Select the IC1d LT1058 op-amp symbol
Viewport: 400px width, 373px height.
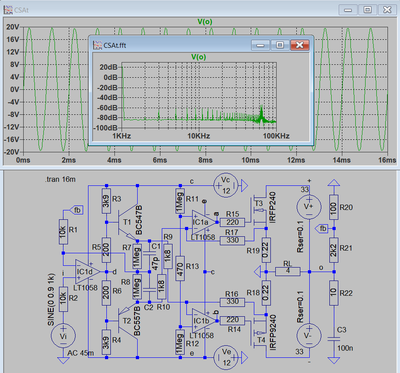click(x=87, y=272)
